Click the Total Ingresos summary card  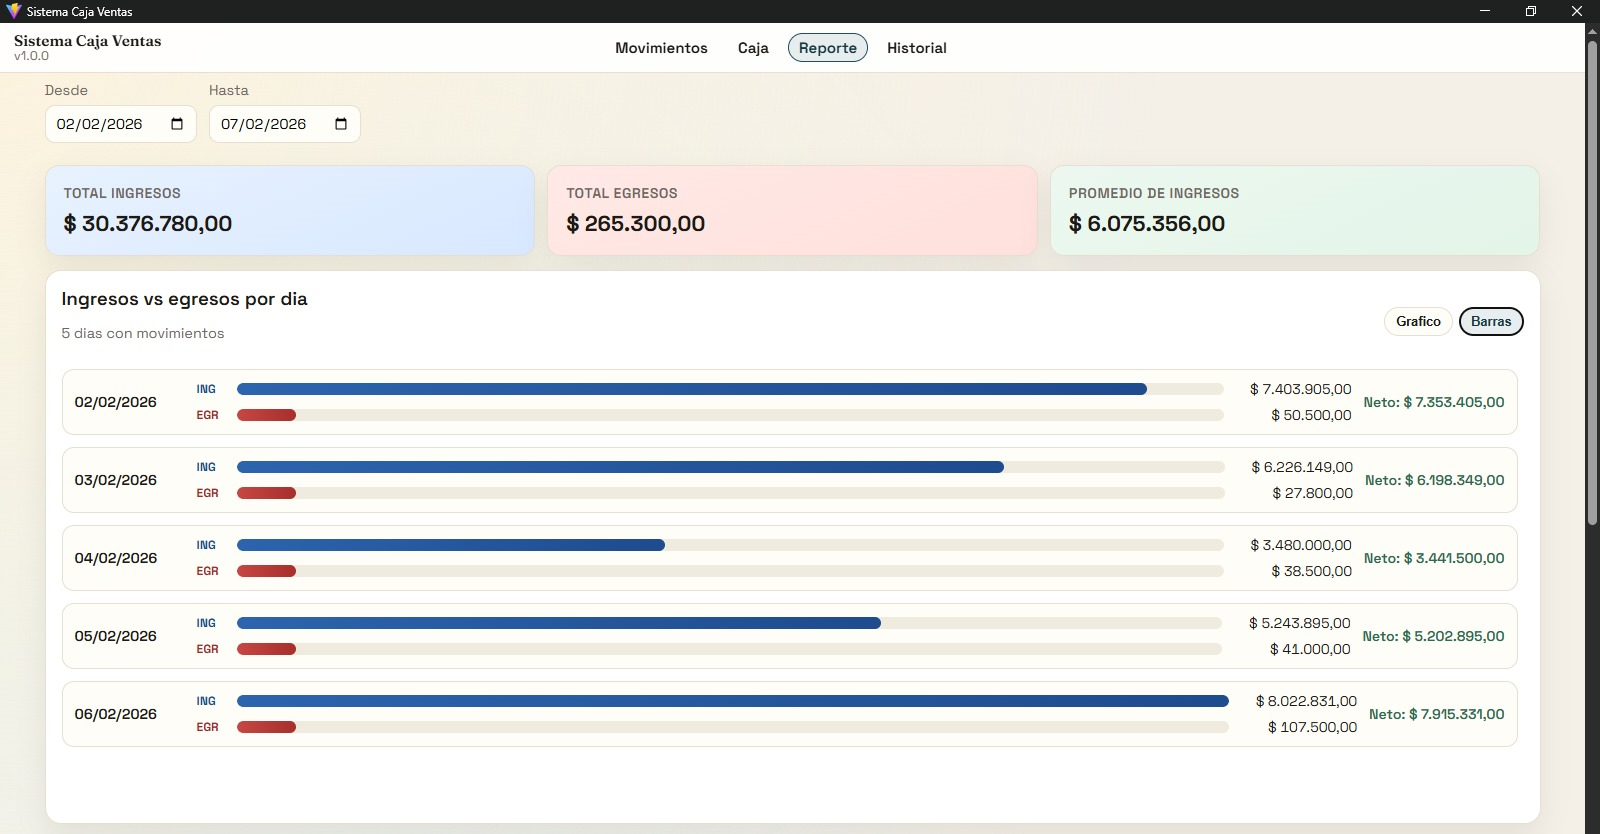coord(290,210)
